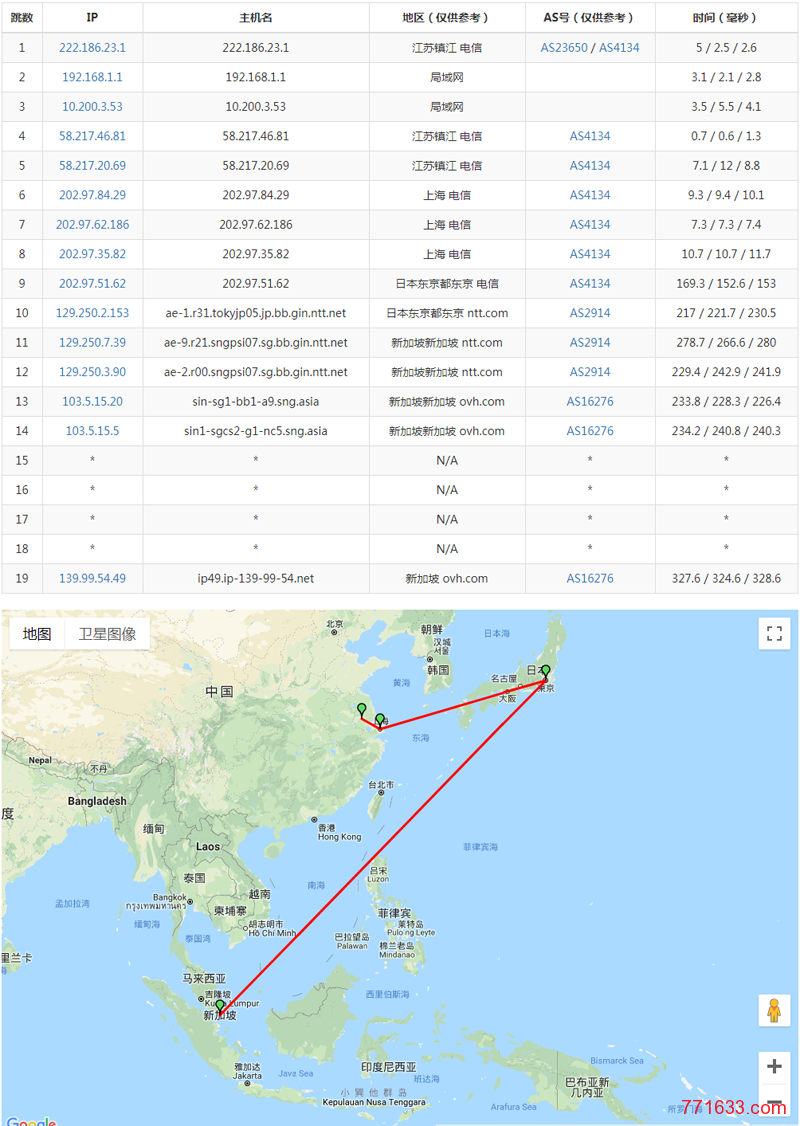The height and width of the screenshot is (1126, 800).
Task: Open the IP link 129.250.2.153
Action: [x=93, y=313]
